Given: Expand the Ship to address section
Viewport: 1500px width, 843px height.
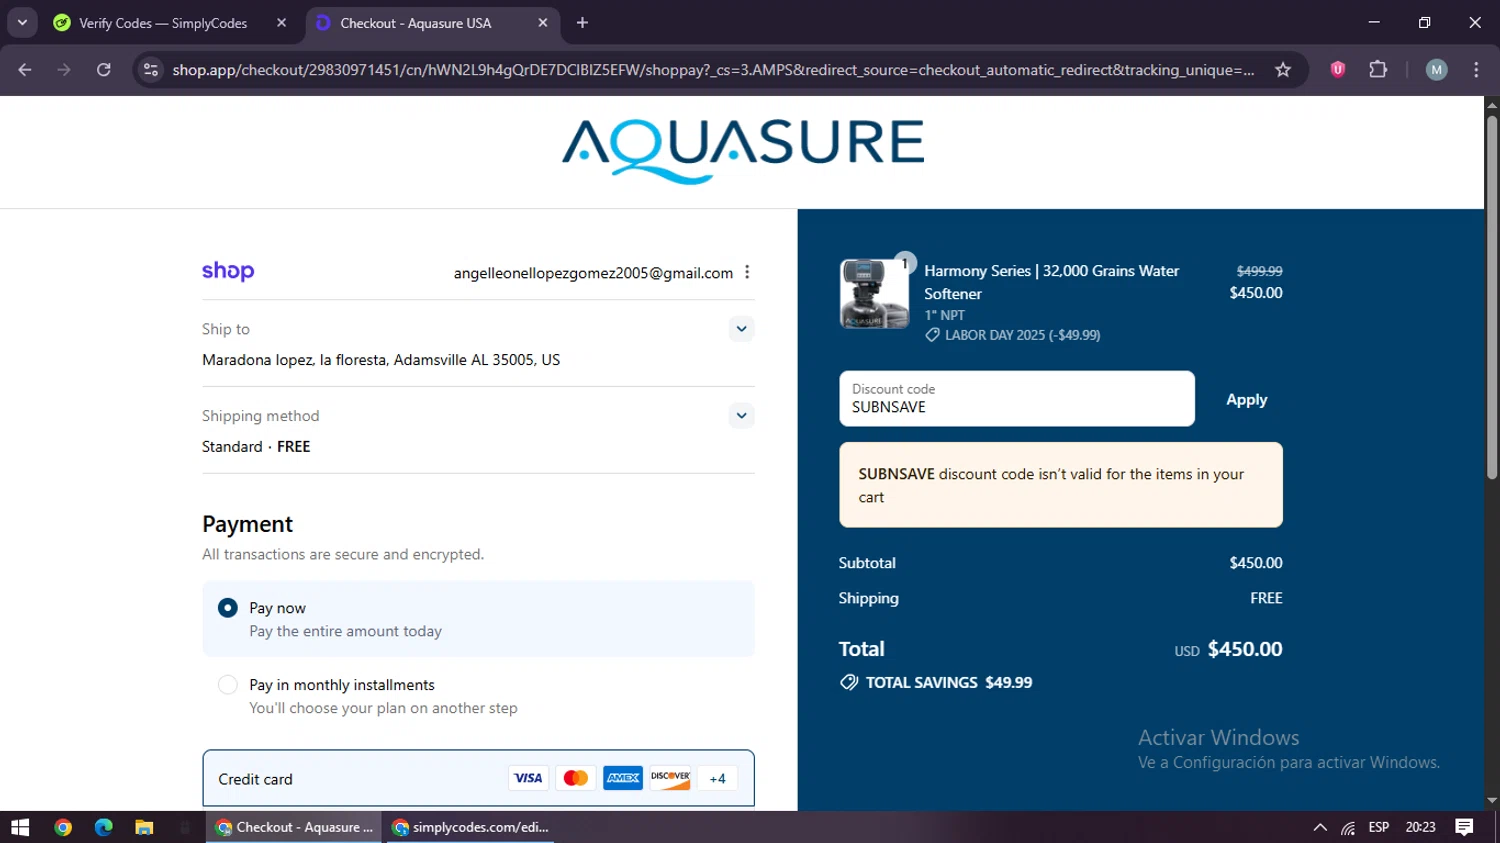Looking at the screenshot, I should click(x=741, y=329).
